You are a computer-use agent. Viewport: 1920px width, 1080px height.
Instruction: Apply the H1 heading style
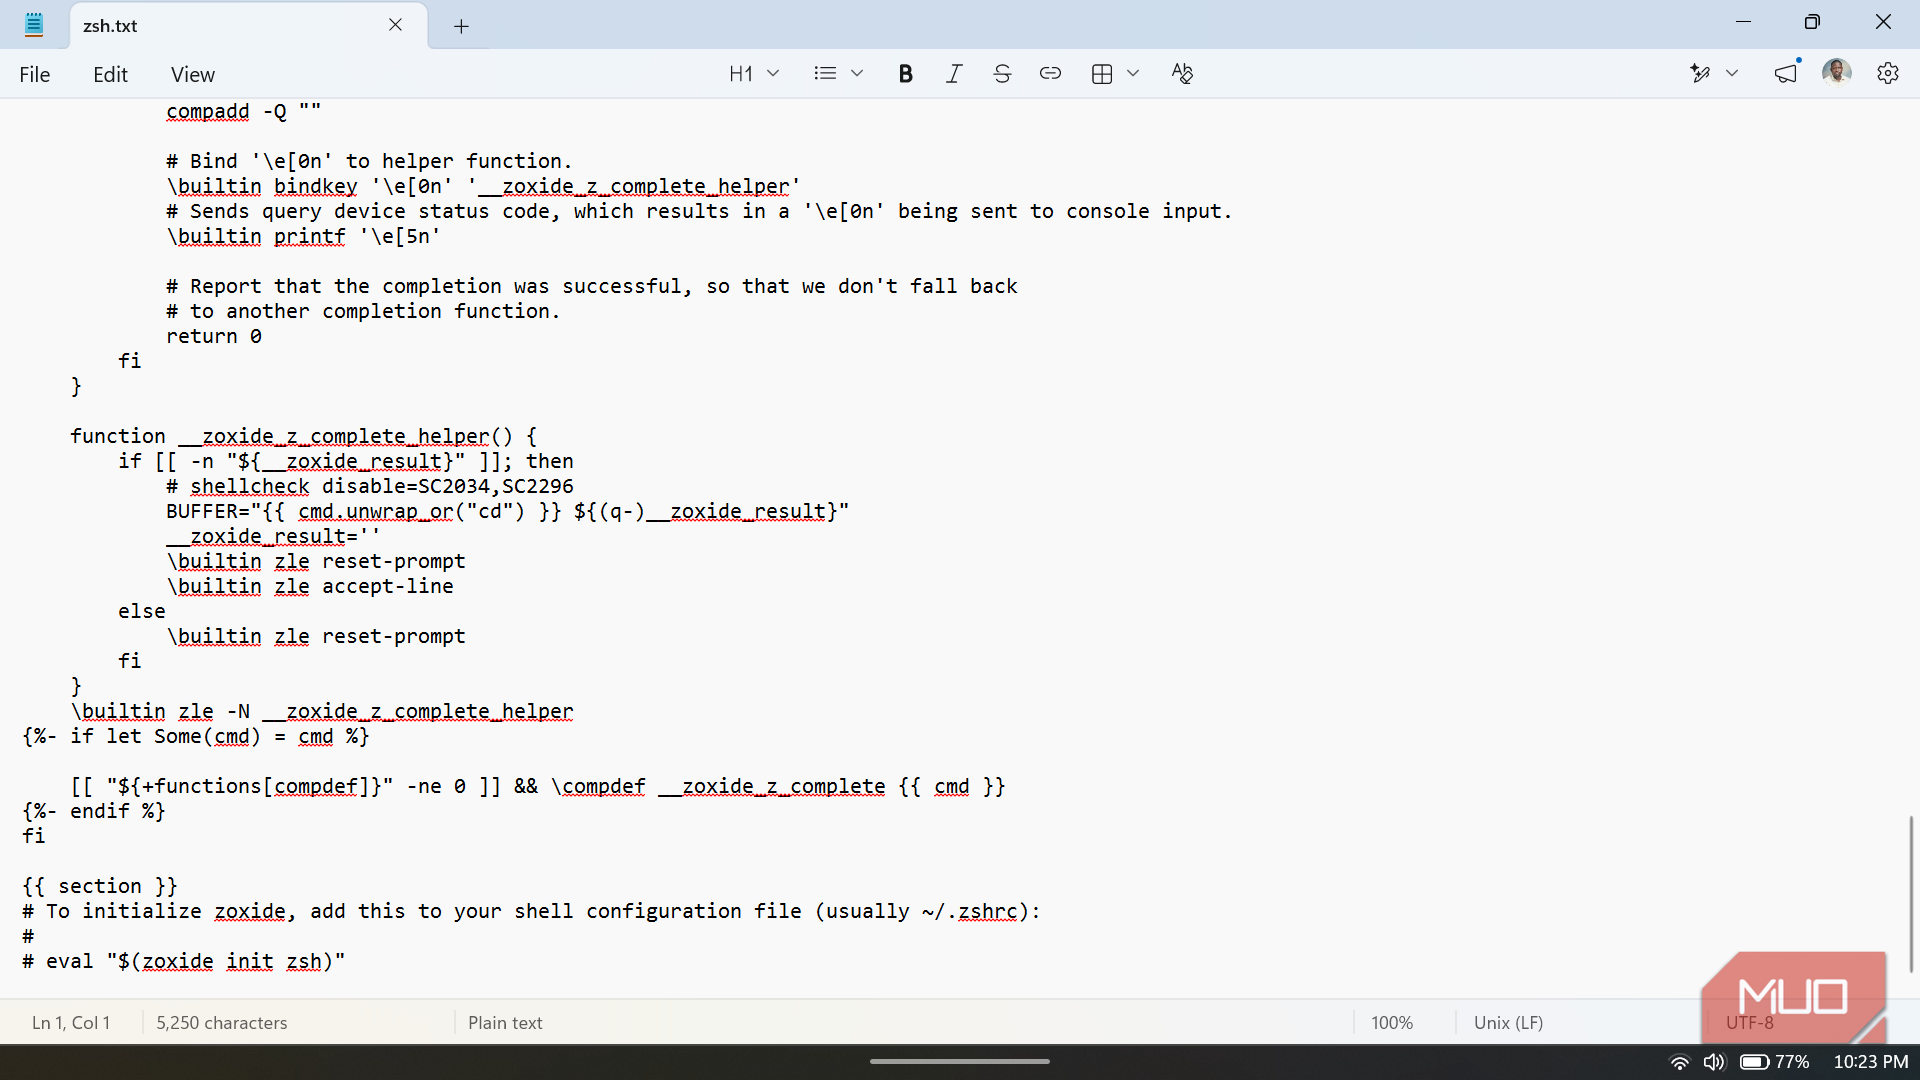coord(741,73)
